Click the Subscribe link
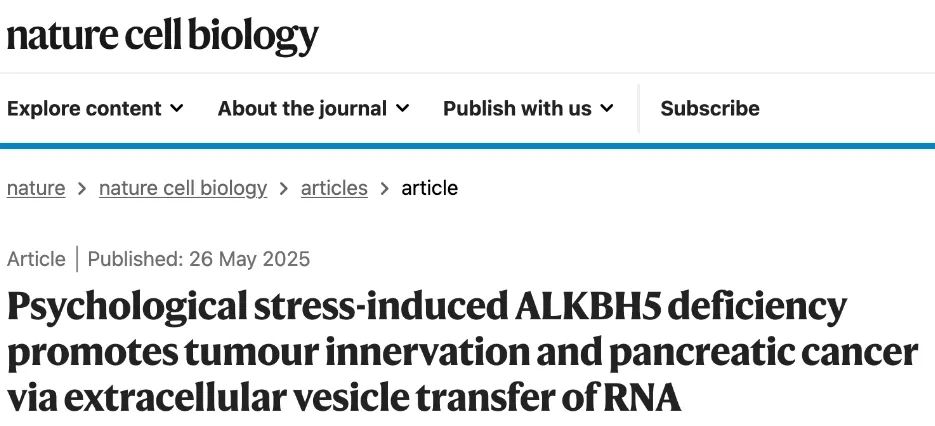Viewport: 935px width, 426px height. [x=710, y=109]
